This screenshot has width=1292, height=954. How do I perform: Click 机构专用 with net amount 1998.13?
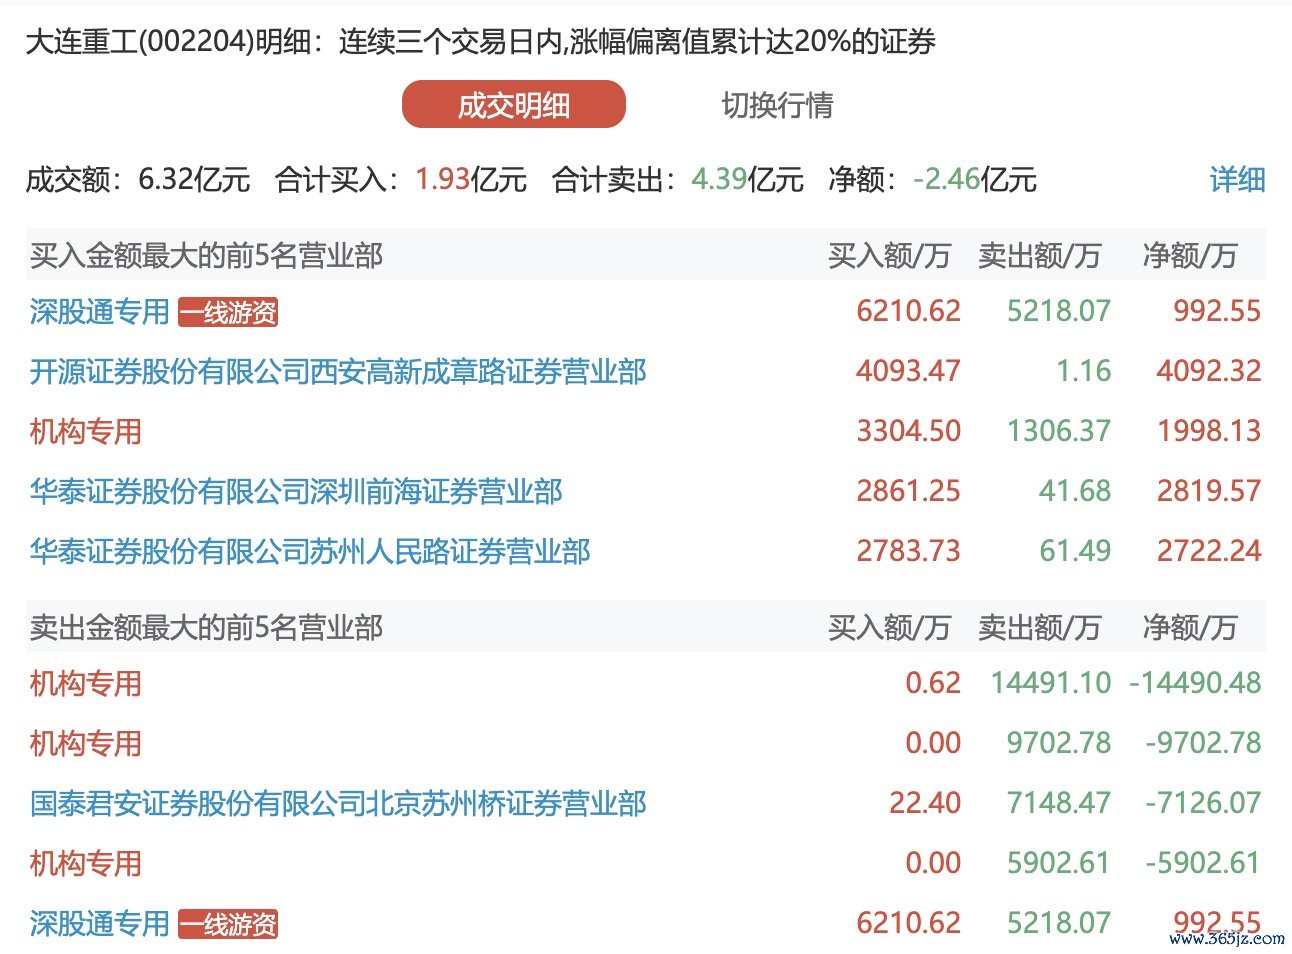point(86,432)
